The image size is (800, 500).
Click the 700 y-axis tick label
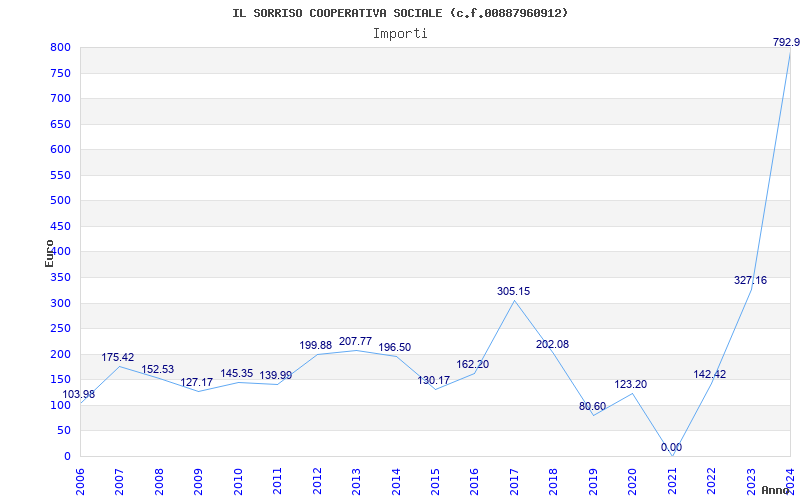(x=60, y=98)
